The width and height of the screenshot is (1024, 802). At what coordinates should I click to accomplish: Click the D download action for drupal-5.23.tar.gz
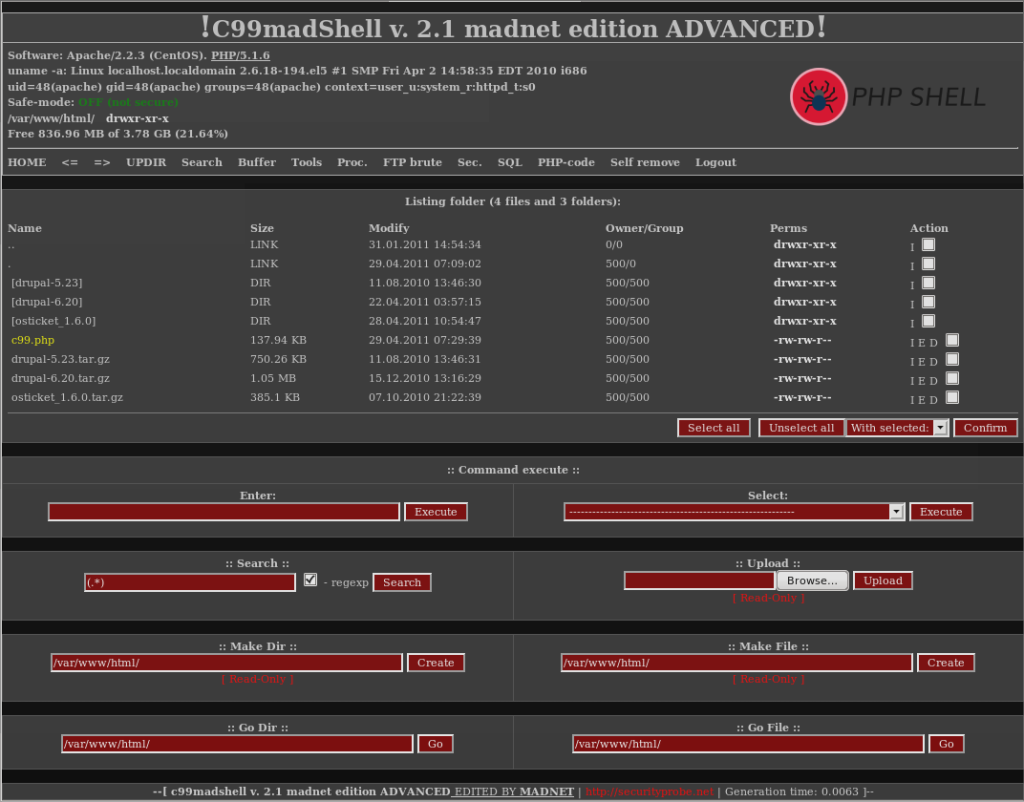[934, 362]
